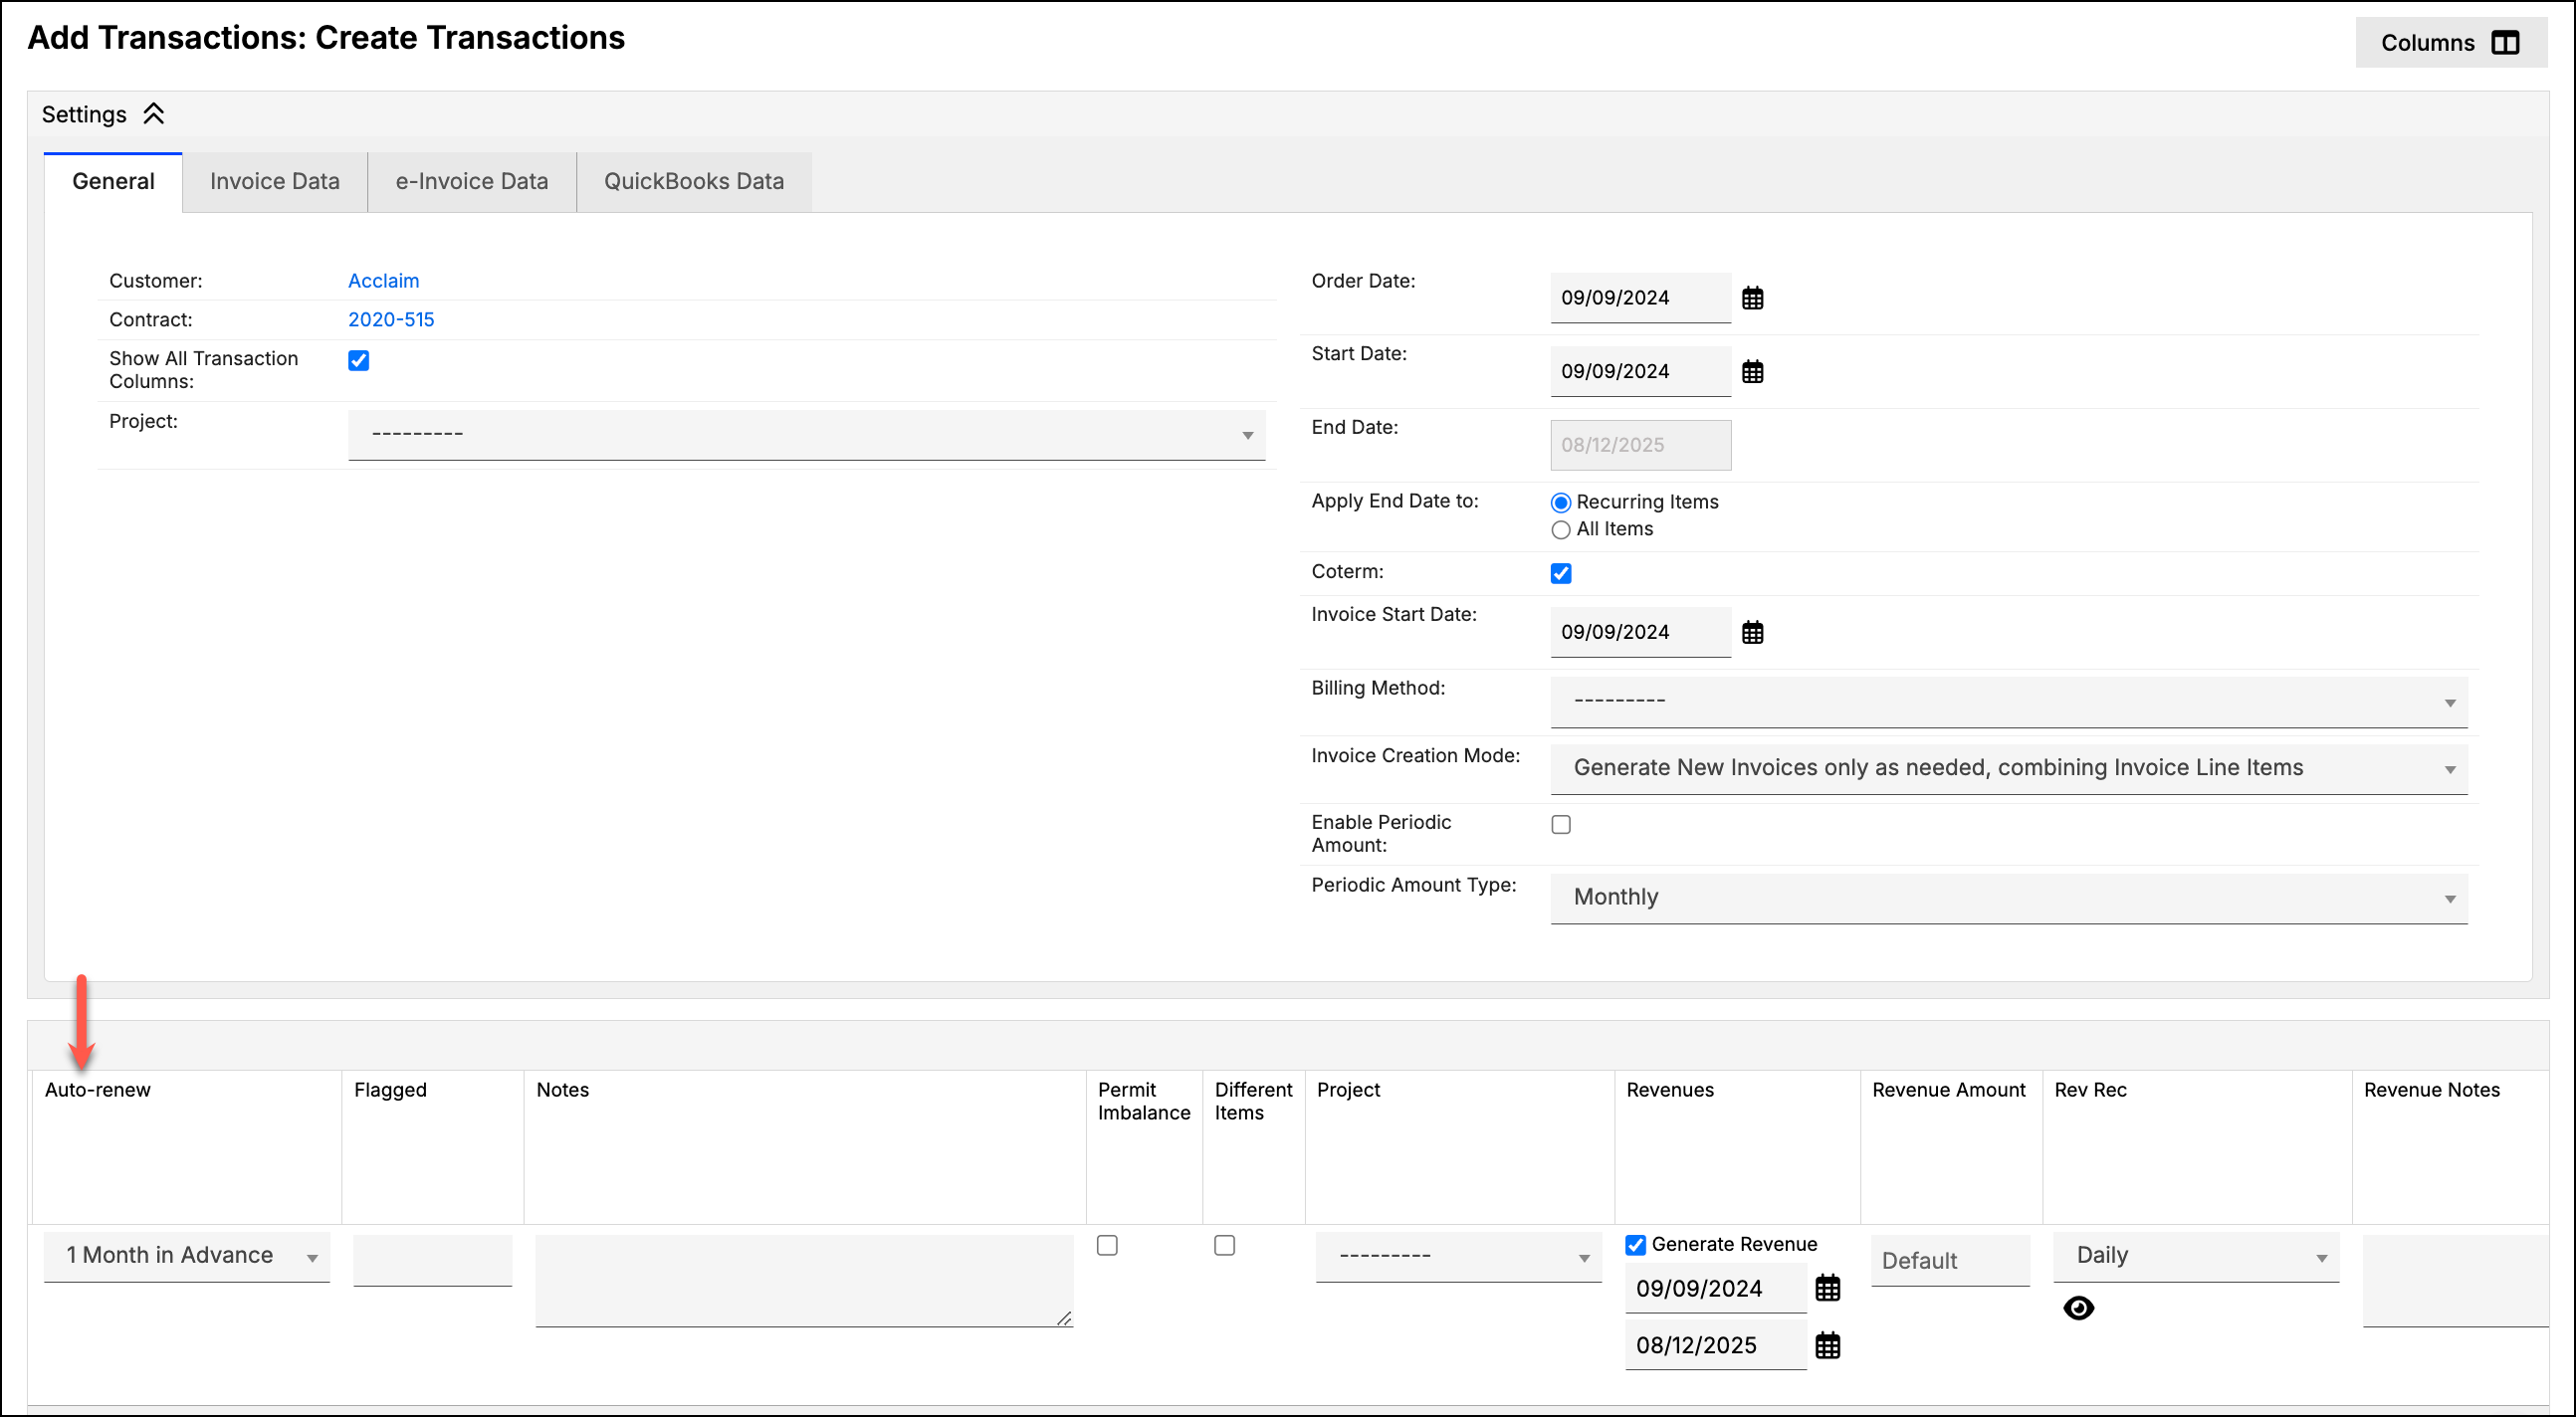The image size is (2576, 1417).
Task: Open calendar for revenue start date 09/09/2024
Action: (1827, 1288)
